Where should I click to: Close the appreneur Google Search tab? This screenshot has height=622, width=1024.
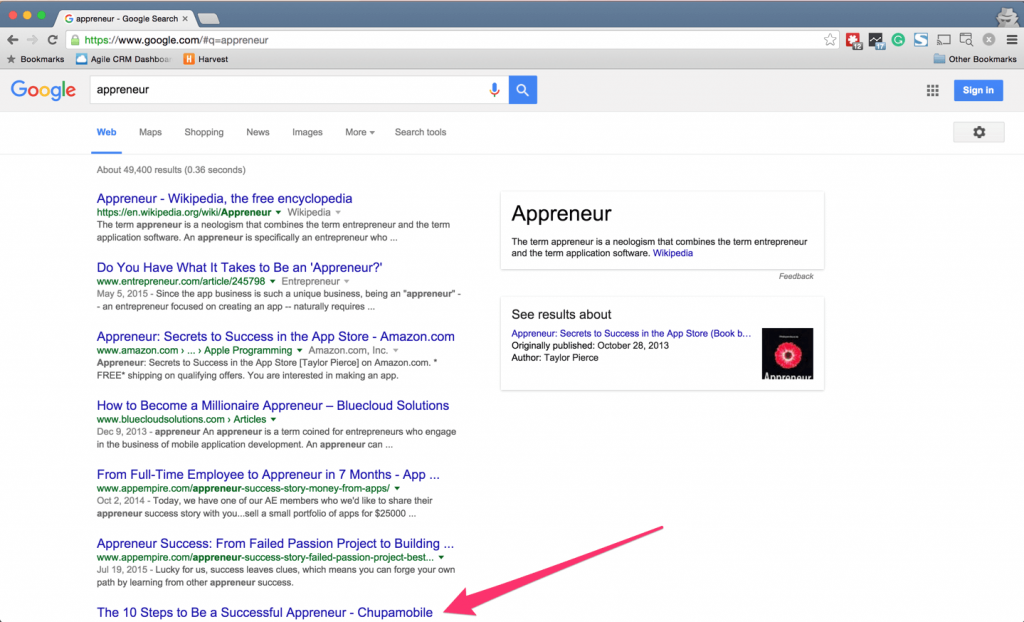[x=185, y=18]
